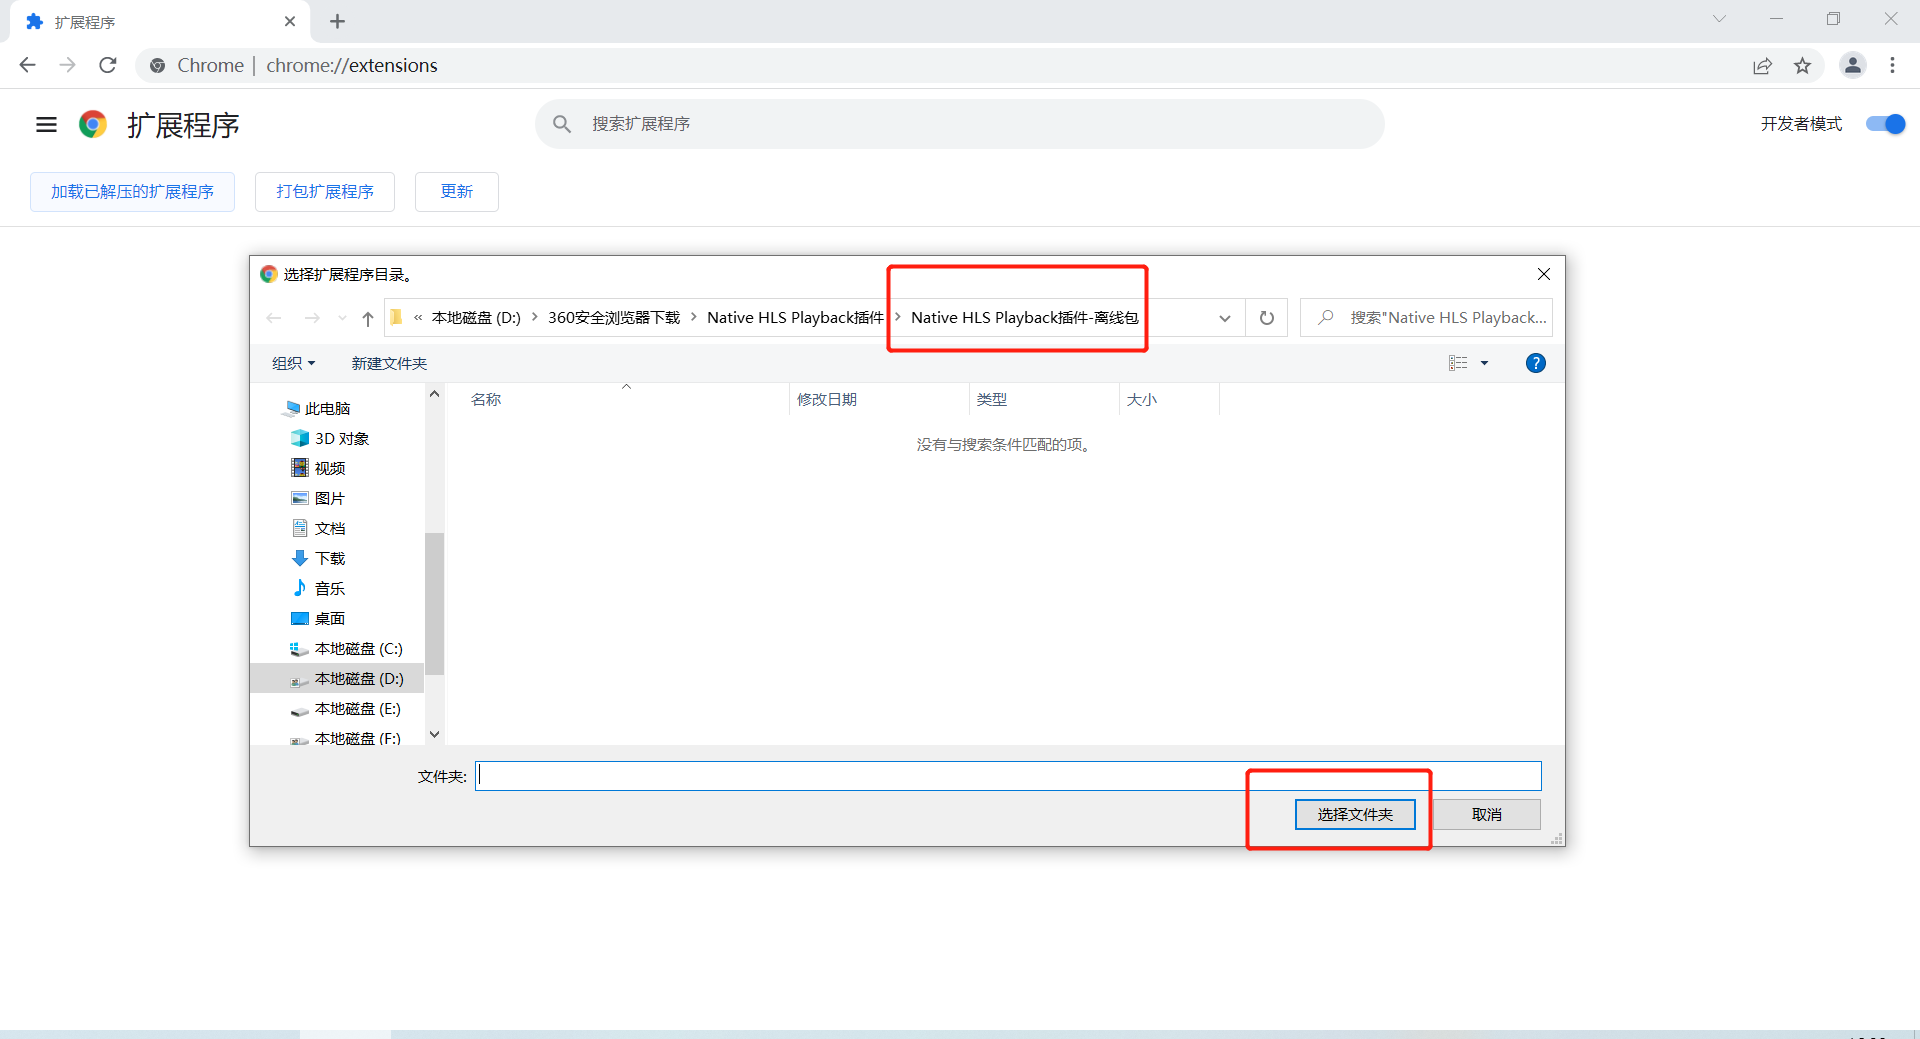Select 本地磁盘 (C:) in the sidebar tree
Screen dimensions: 1920x1039
tap(356, 648)
